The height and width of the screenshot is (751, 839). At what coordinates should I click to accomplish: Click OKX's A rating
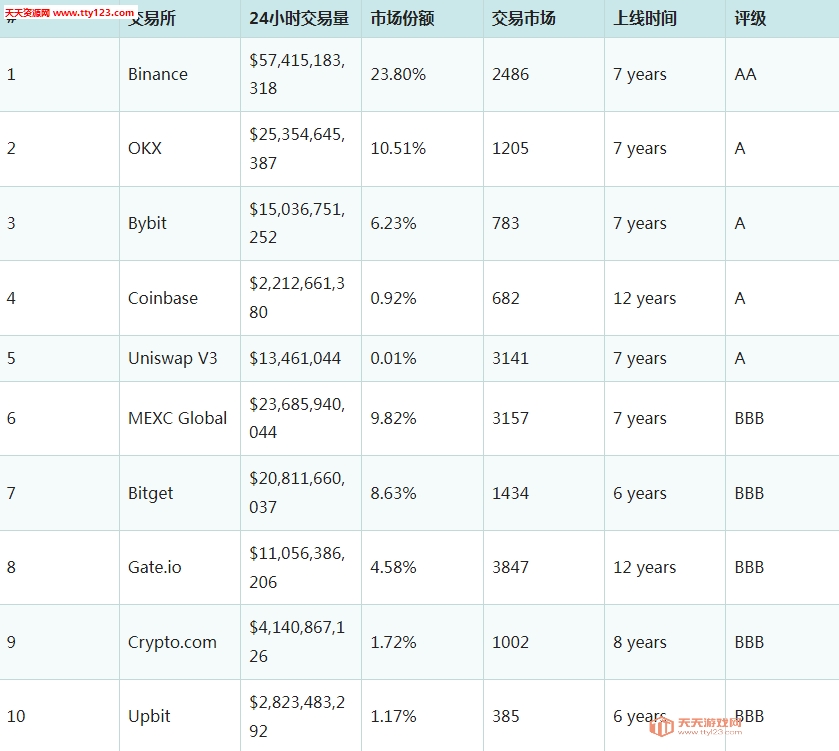tap(740, 148)
